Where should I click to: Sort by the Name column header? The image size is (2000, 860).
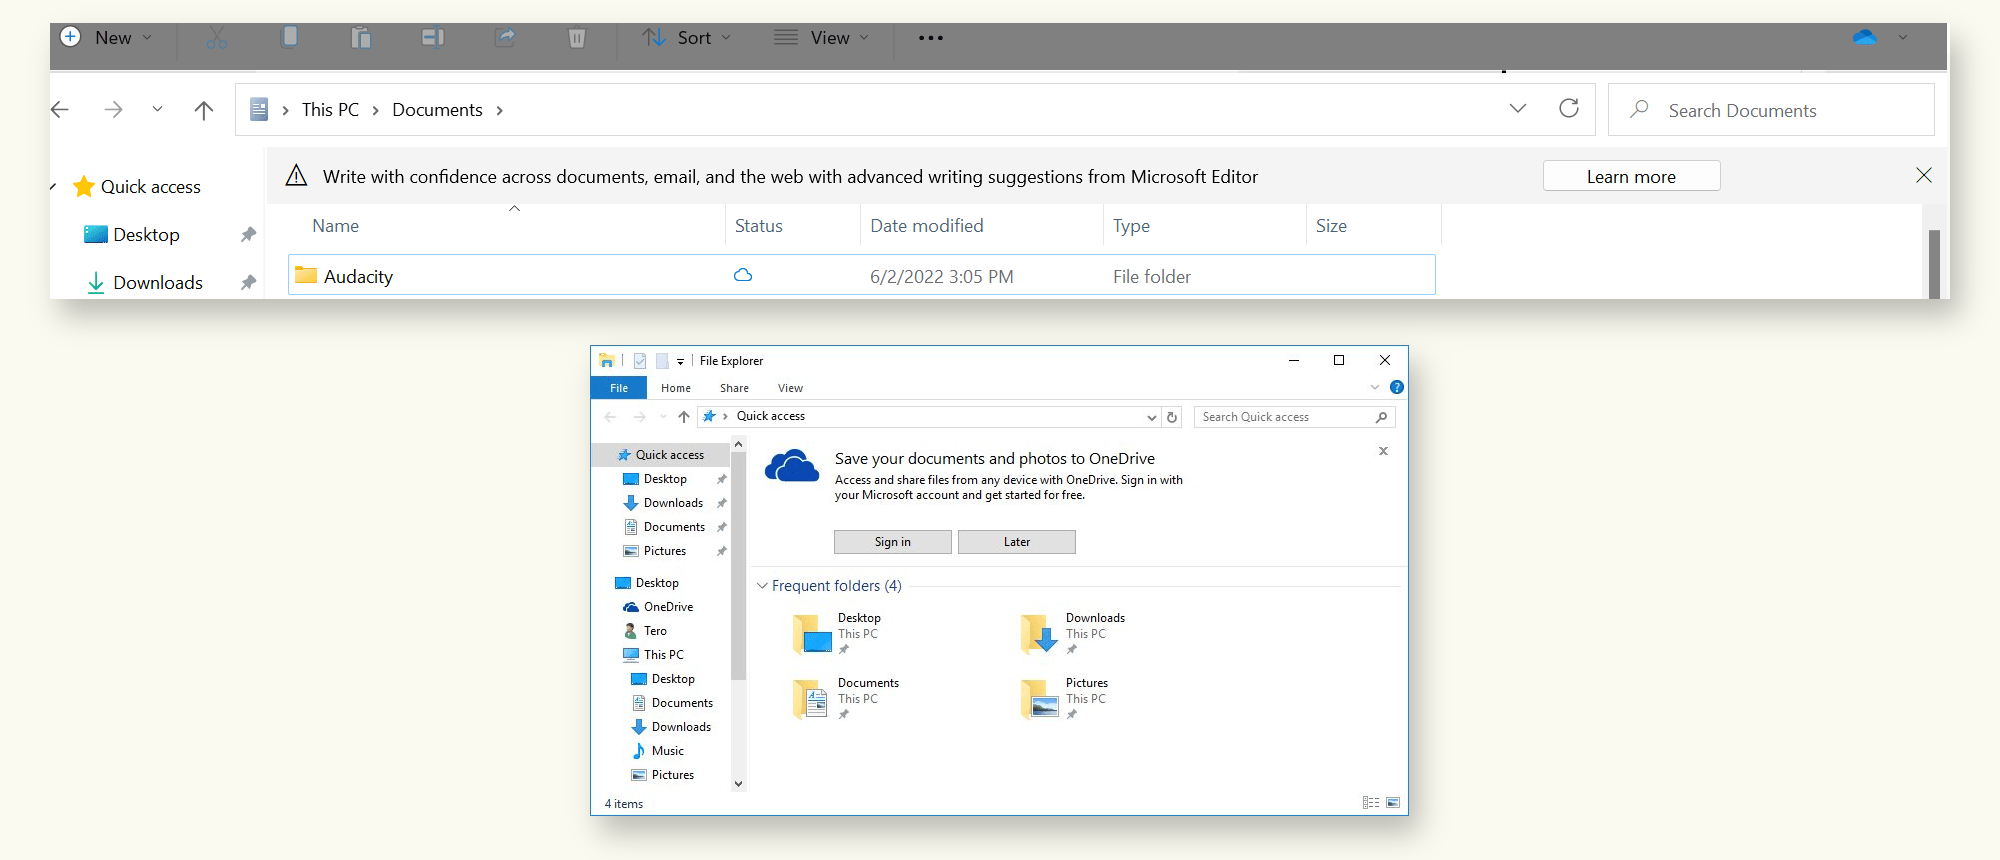pyautogui.click(x=335, y=226)
